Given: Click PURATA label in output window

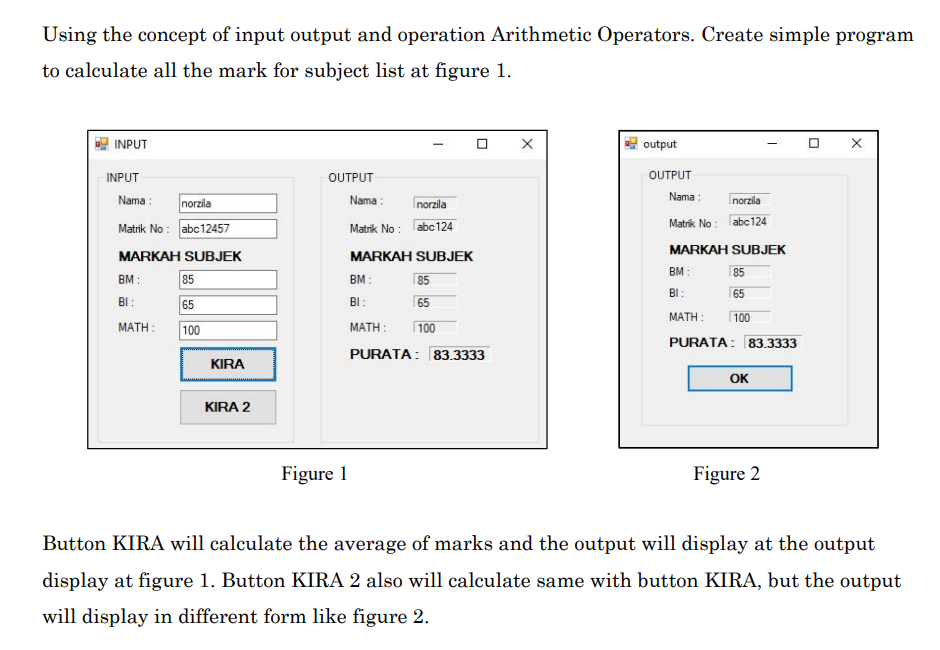Looking at the screenshot, I should click(x=701, y=342).
